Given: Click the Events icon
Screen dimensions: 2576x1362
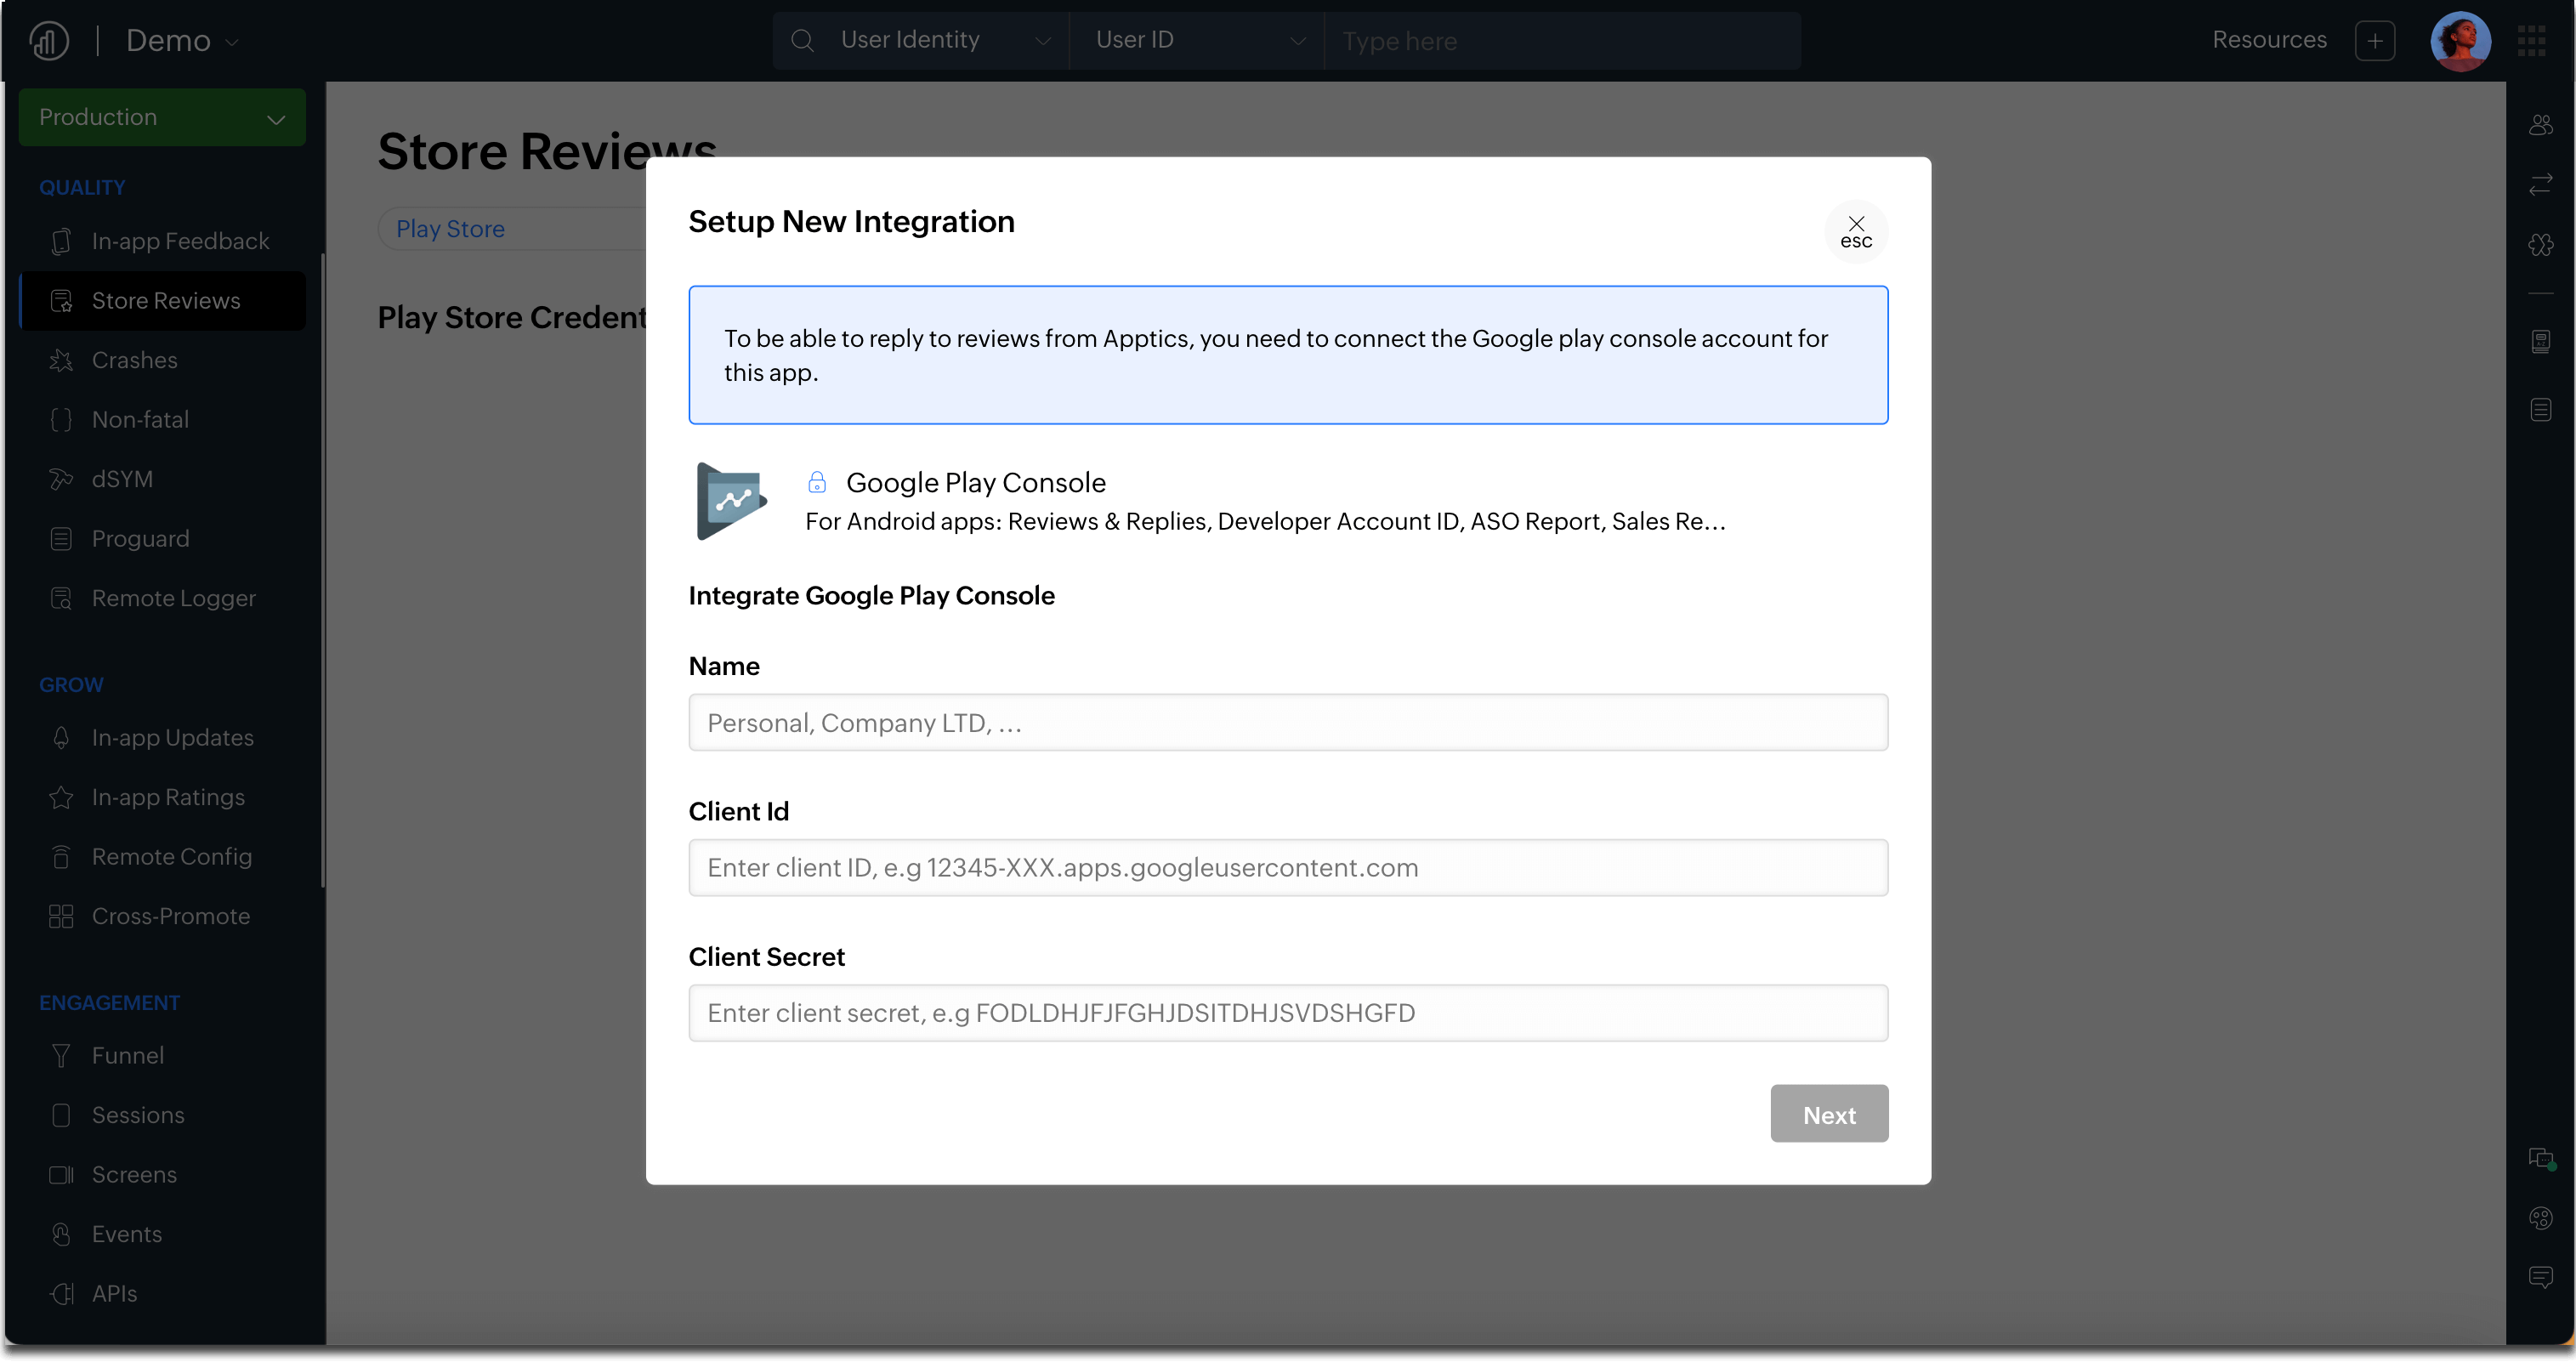Looking at the screenshot, I should pos(61,1234).
